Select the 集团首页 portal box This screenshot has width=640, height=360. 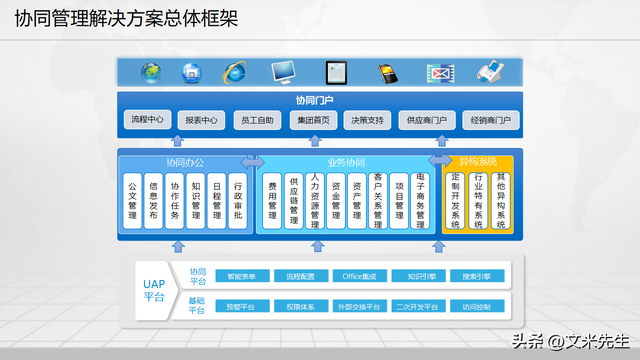point(313,120)
